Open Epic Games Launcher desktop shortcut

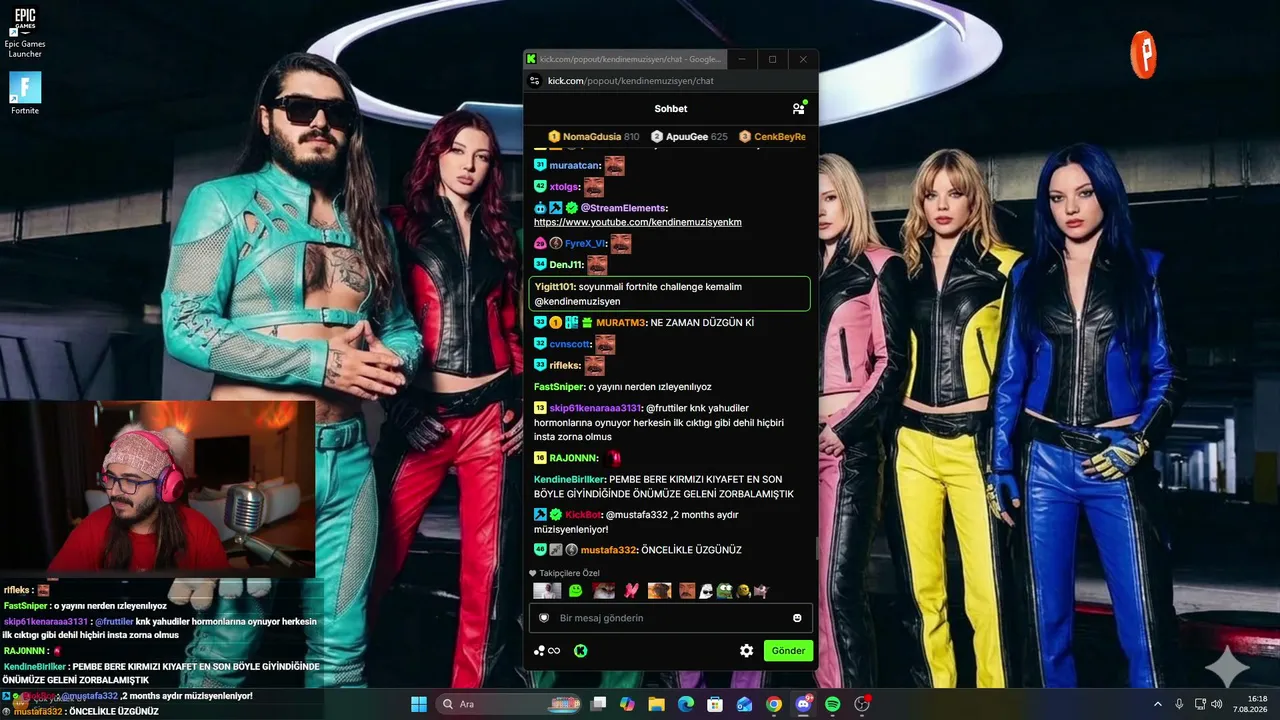click(25, 30)
